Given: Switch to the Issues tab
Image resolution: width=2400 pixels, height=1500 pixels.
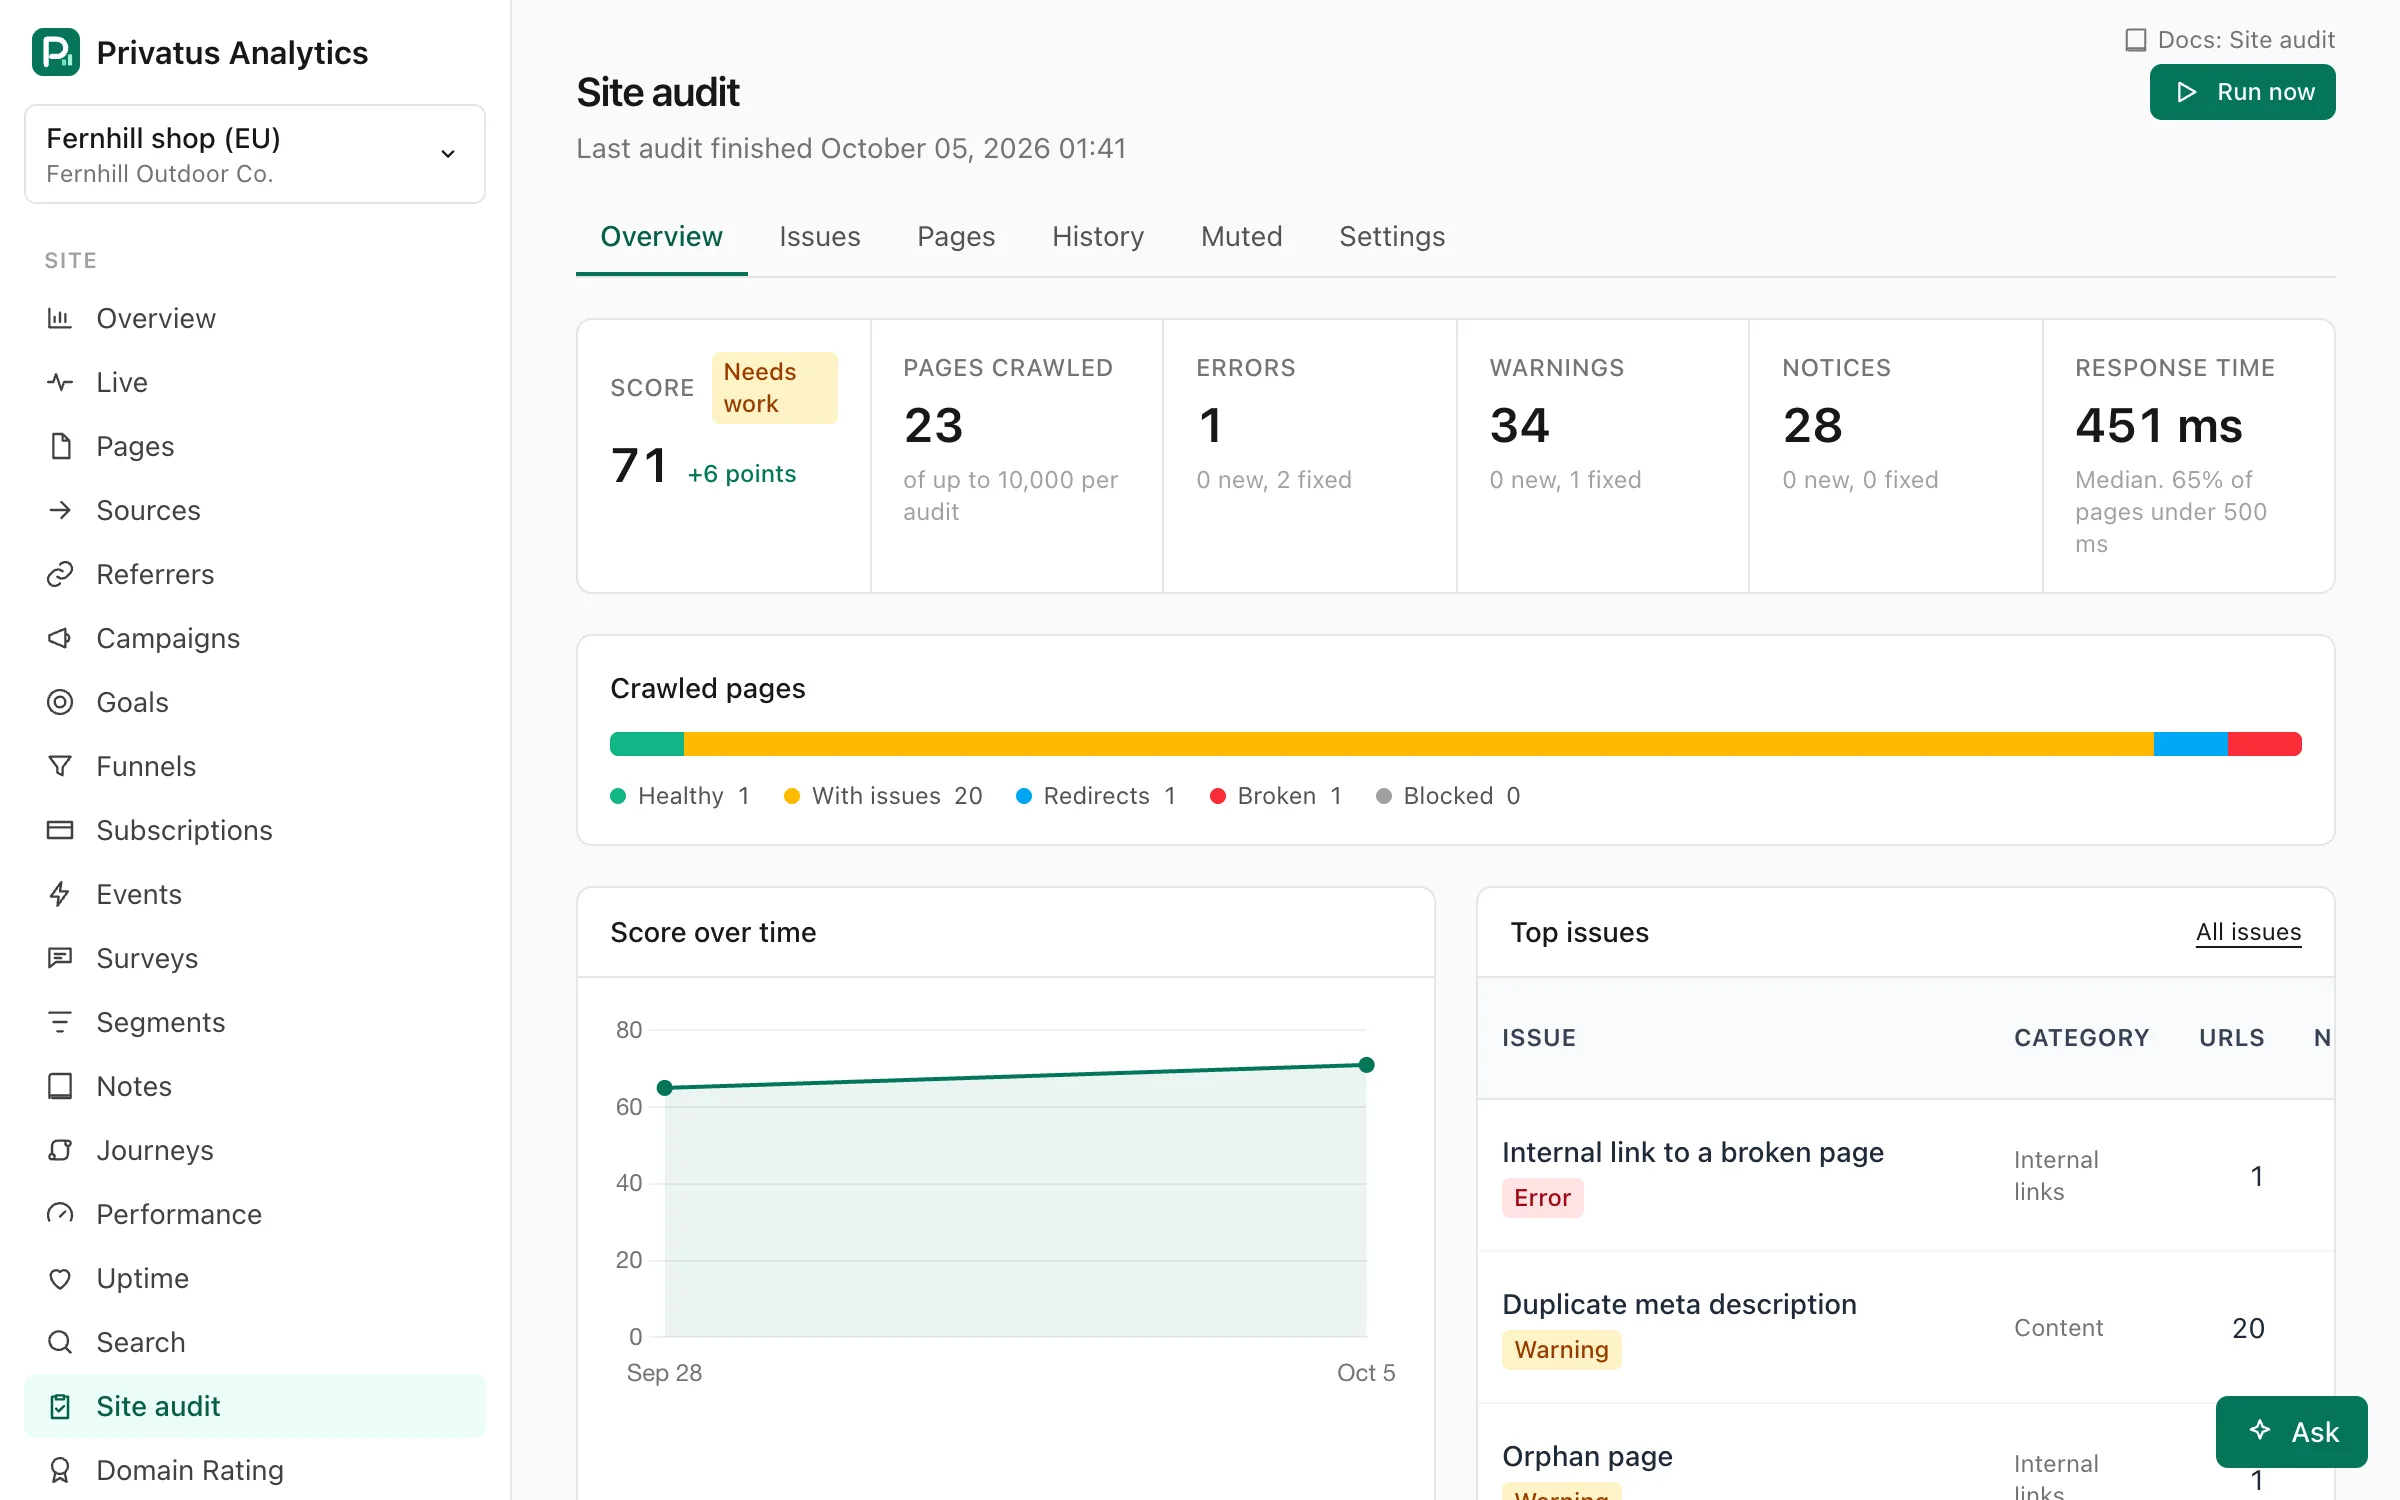Looking at the screenshot, I should [x=820, y=237].
